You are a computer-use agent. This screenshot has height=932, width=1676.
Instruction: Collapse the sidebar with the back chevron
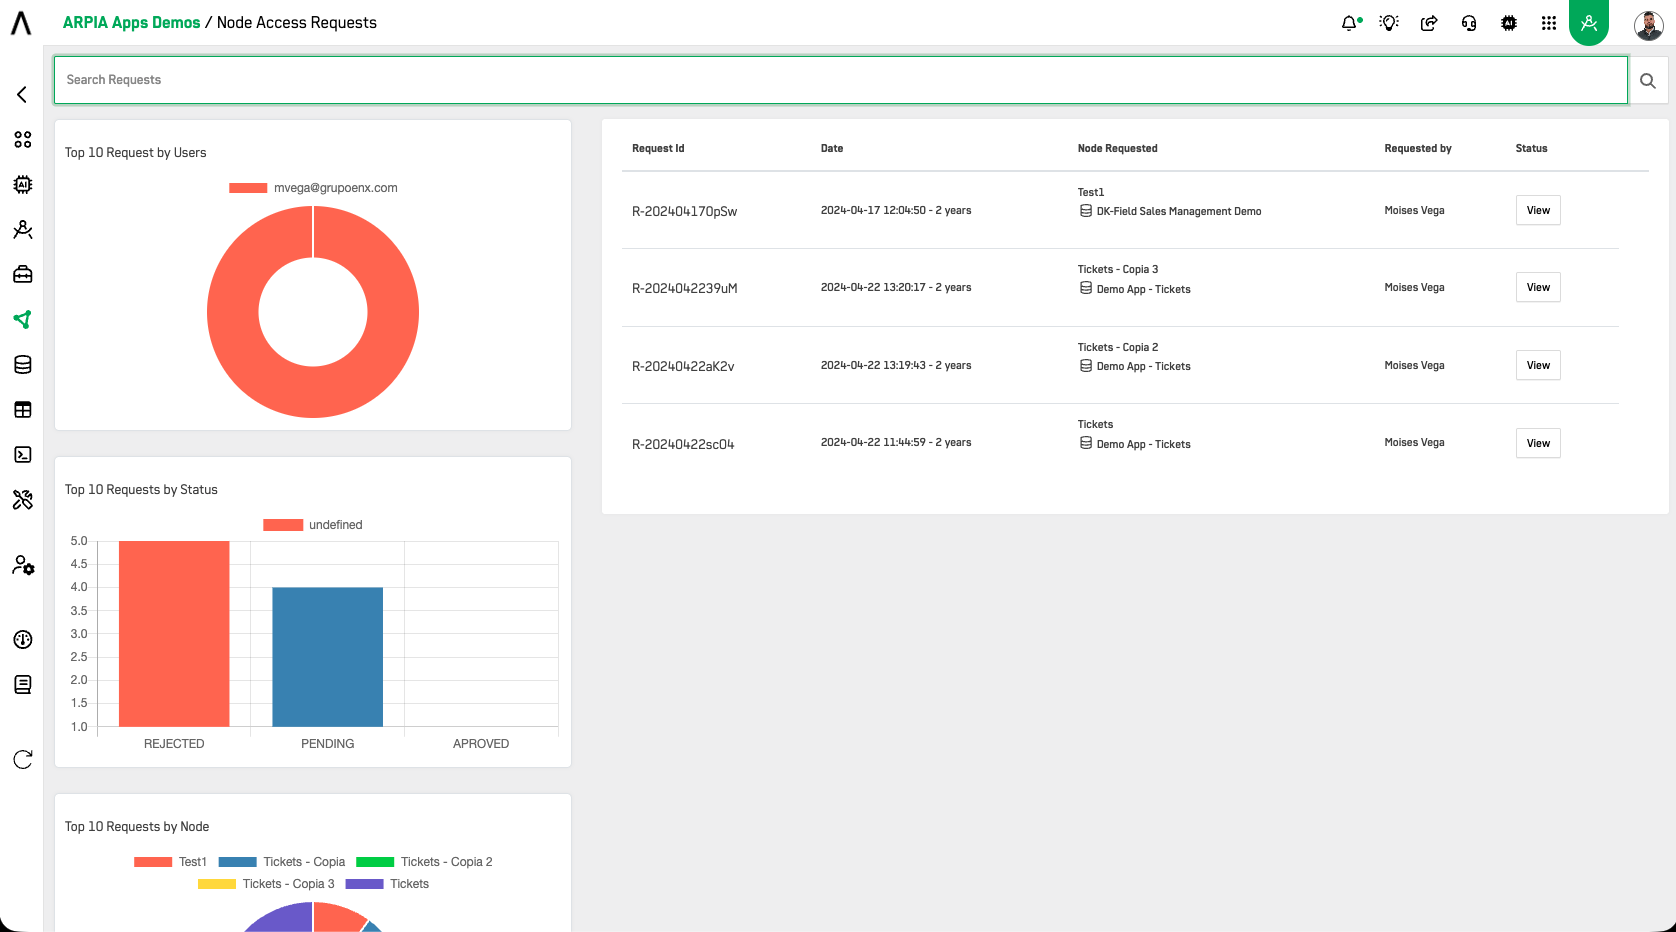tap(22, 94)
